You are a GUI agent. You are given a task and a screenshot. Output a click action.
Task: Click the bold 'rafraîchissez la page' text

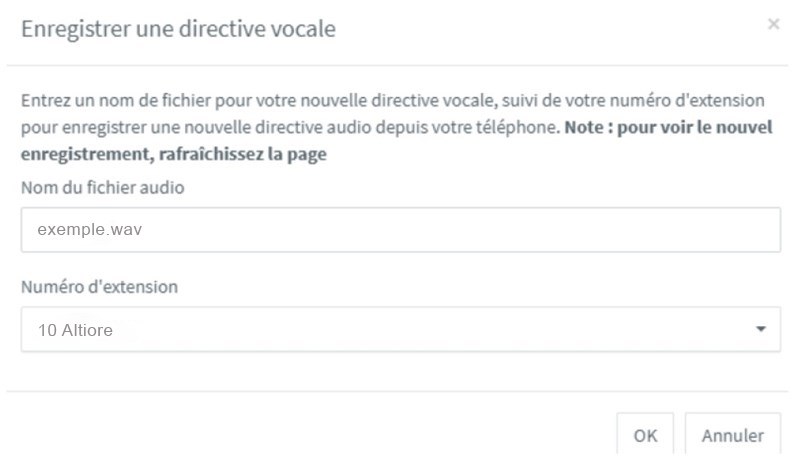pyautogui.click(x=250, y=155)
